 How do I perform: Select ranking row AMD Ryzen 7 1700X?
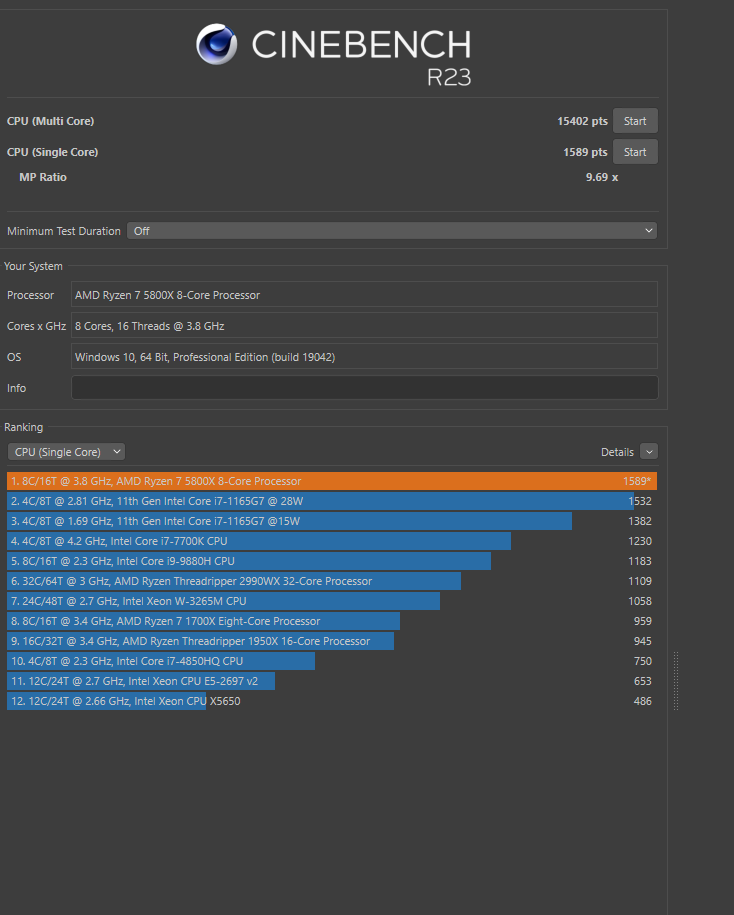(x=332, y=621)
